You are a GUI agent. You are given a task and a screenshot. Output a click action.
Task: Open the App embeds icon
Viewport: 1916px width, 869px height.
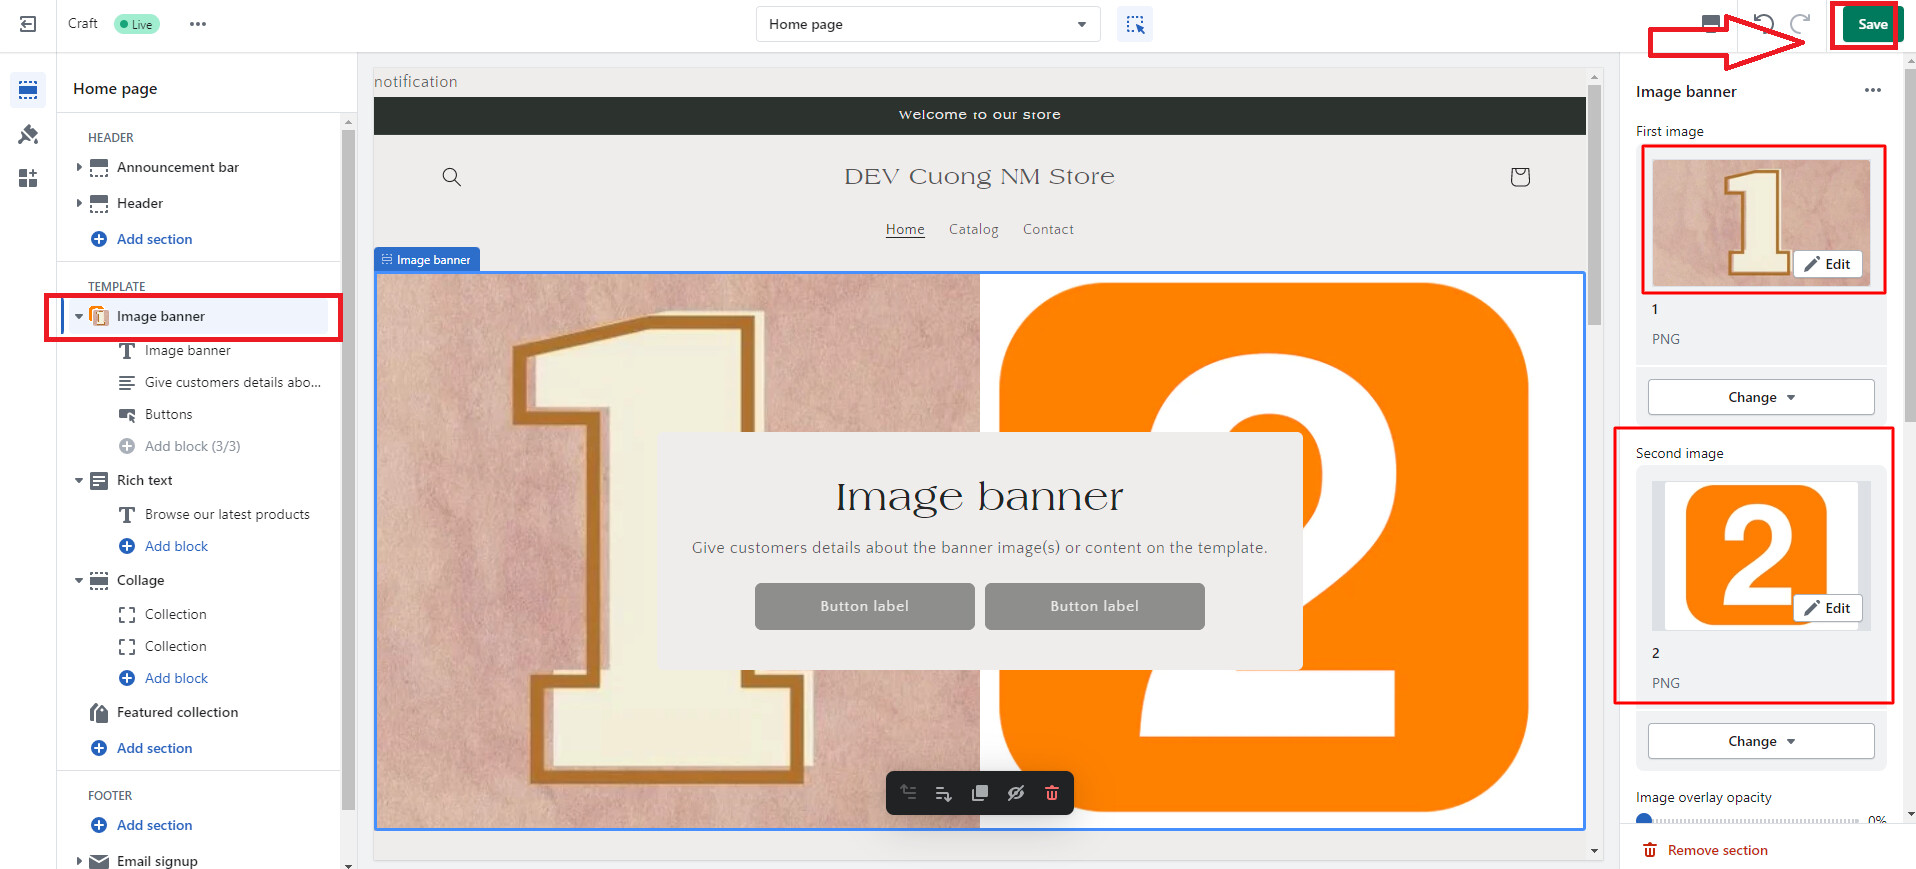[x=28, y=178]
